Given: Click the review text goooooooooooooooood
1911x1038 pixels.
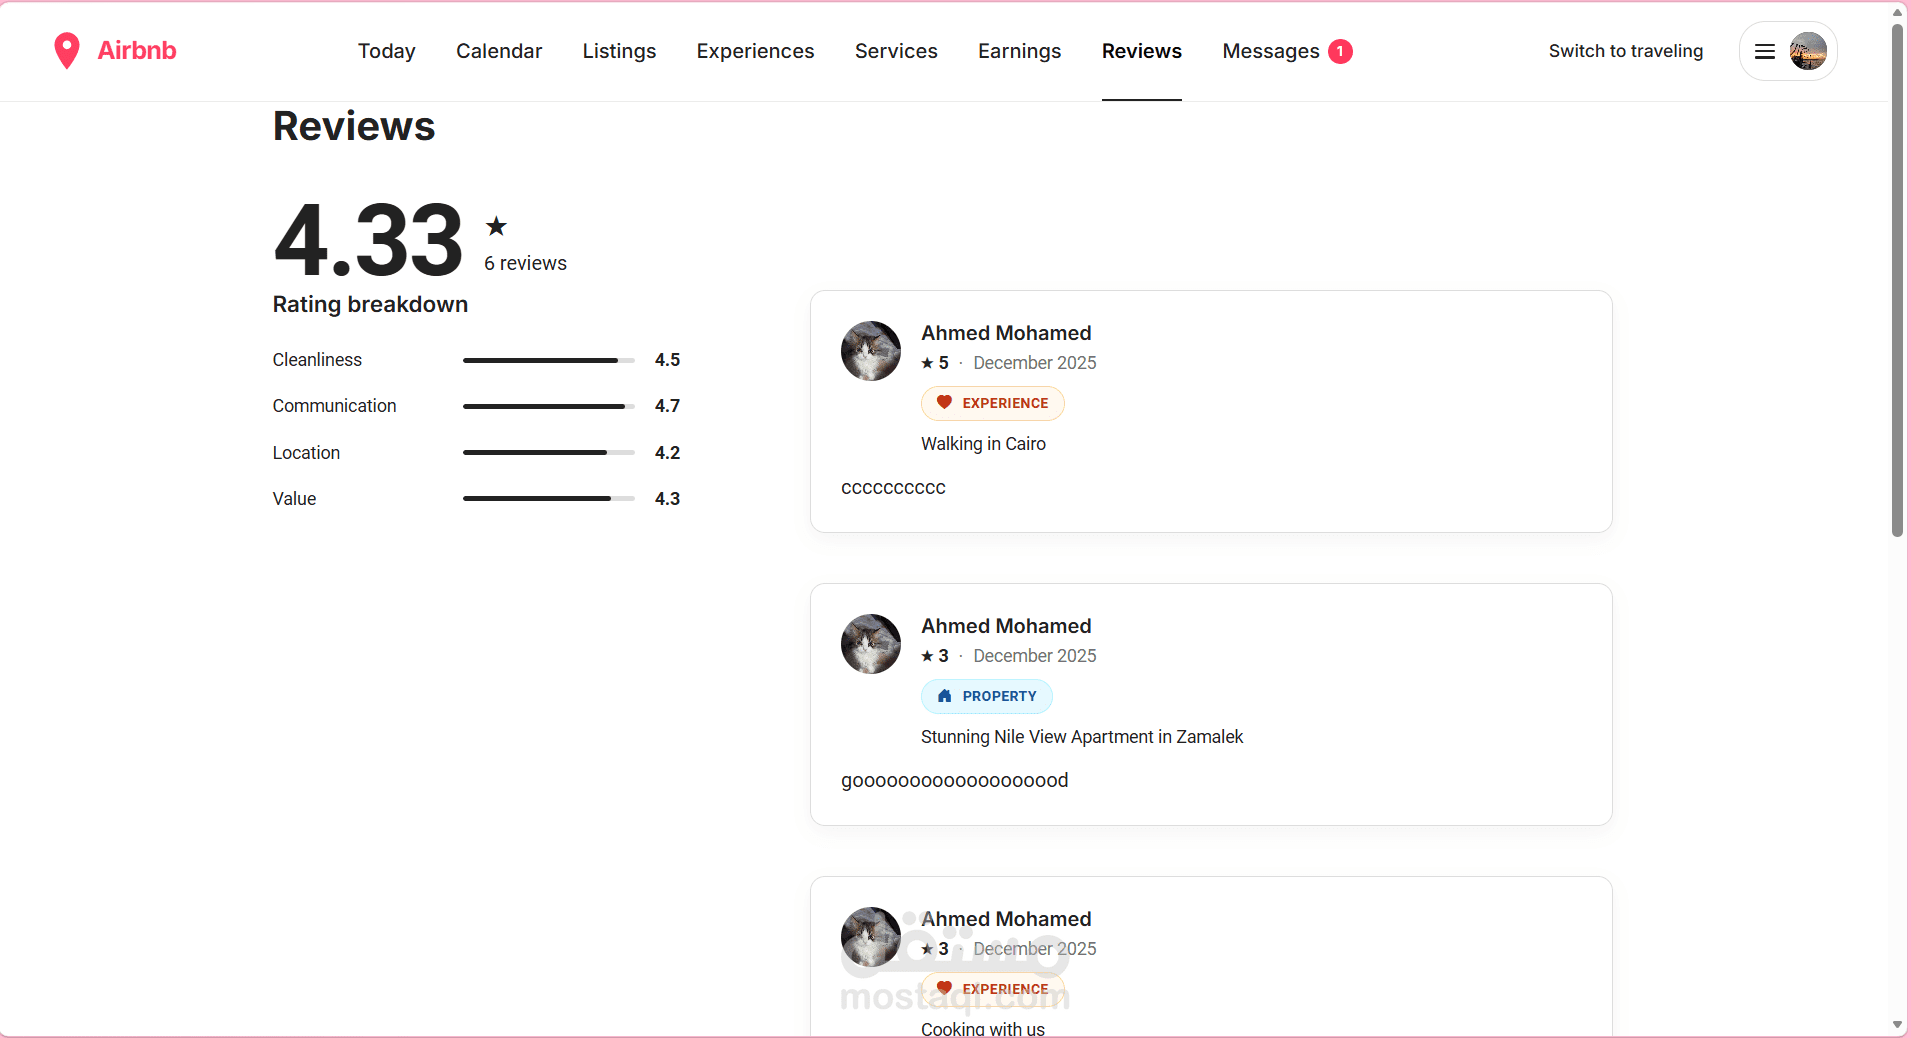Looking at the screenshot, I should pyautogui.click(x=955, y=781).
